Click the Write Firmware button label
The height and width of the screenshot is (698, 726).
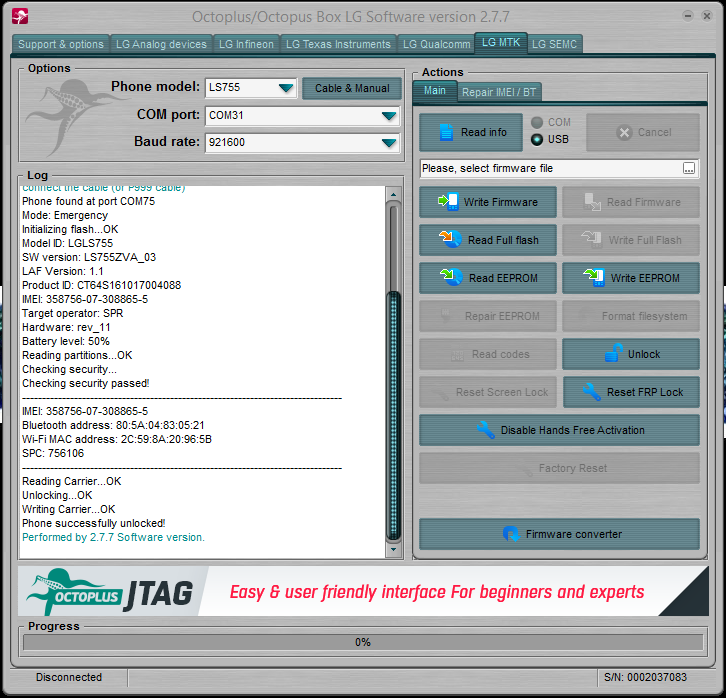coord(501,202)
